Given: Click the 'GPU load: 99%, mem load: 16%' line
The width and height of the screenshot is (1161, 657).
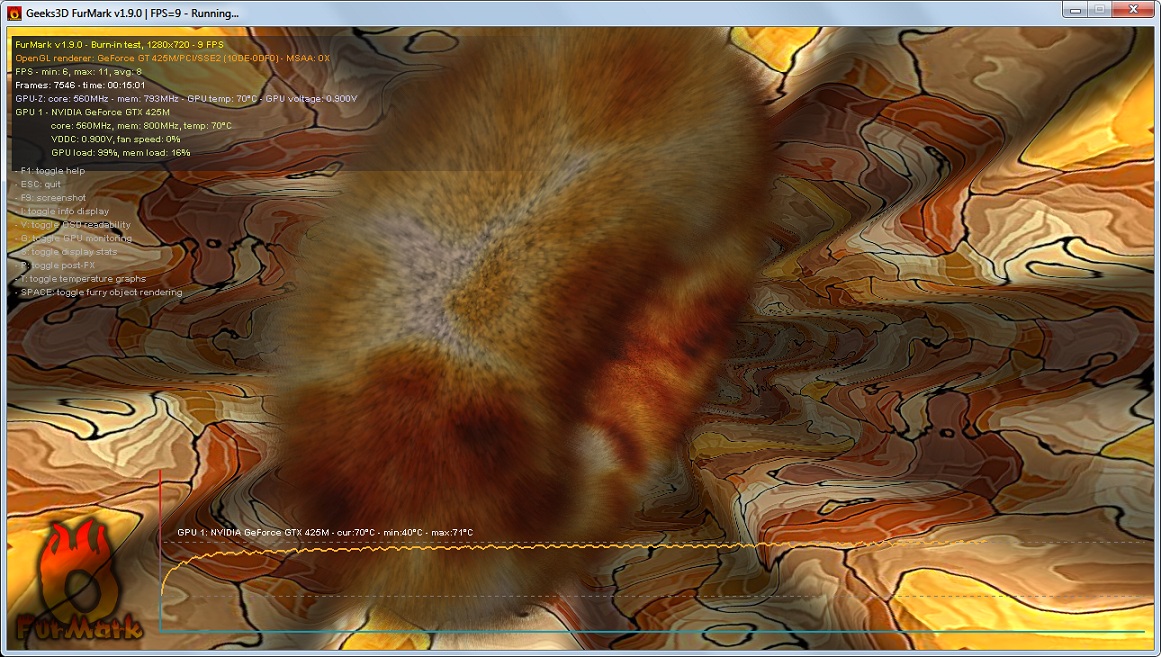Looking at the screenshot, I should 121,153.
